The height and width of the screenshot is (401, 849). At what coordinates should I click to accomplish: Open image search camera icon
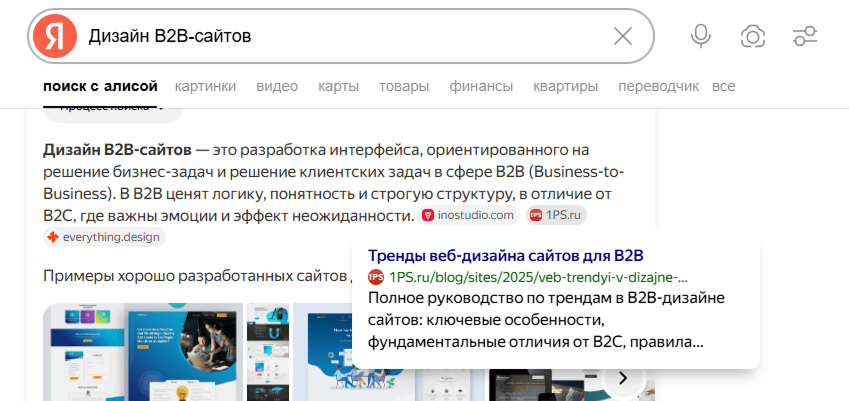(753, 36)
